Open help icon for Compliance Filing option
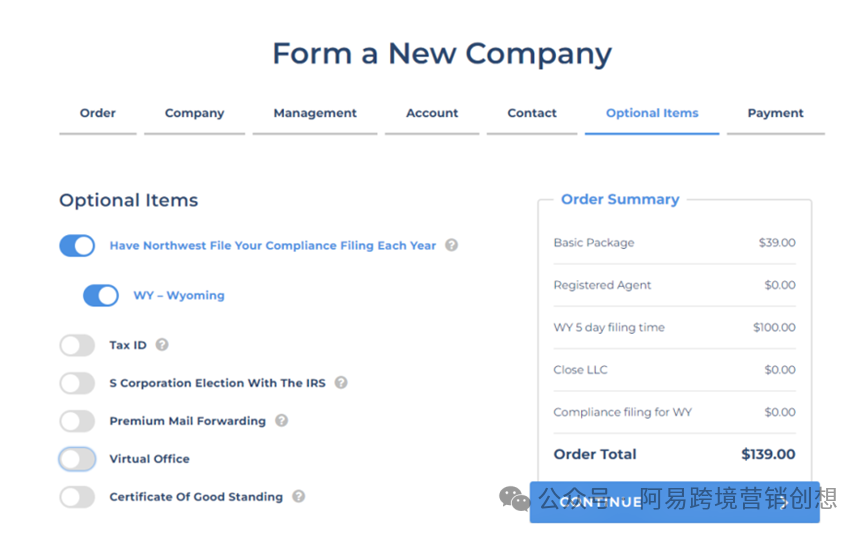 (x=451, y=245)
